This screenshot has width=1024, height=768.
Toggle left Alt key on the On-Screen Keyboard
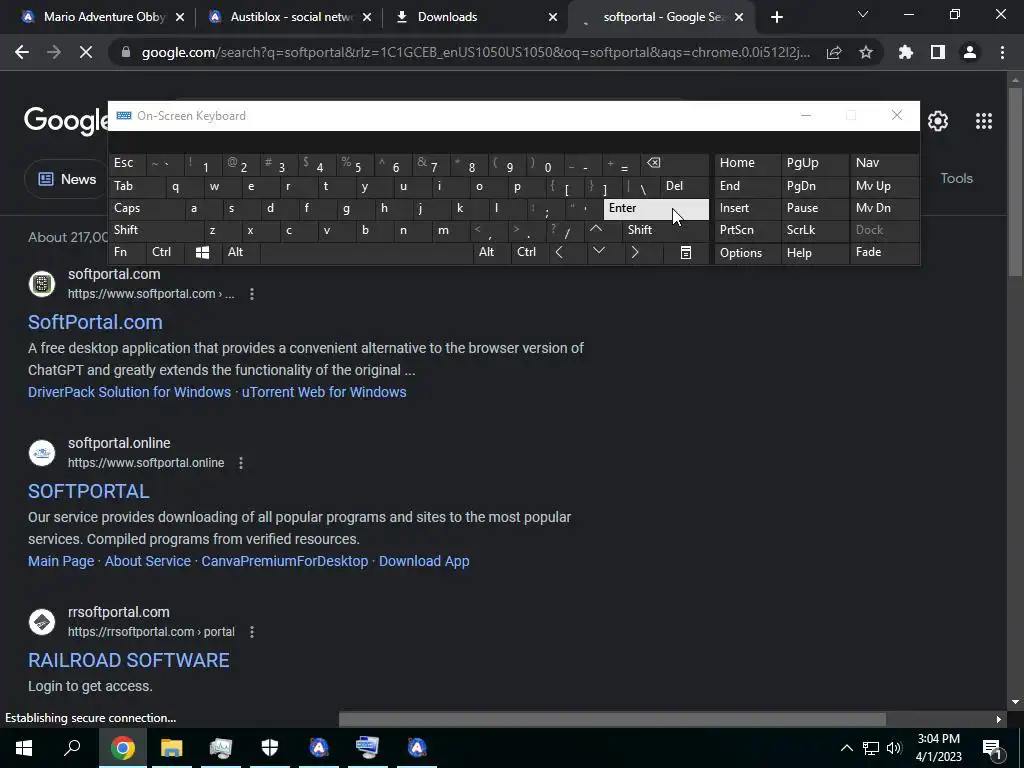241,253
